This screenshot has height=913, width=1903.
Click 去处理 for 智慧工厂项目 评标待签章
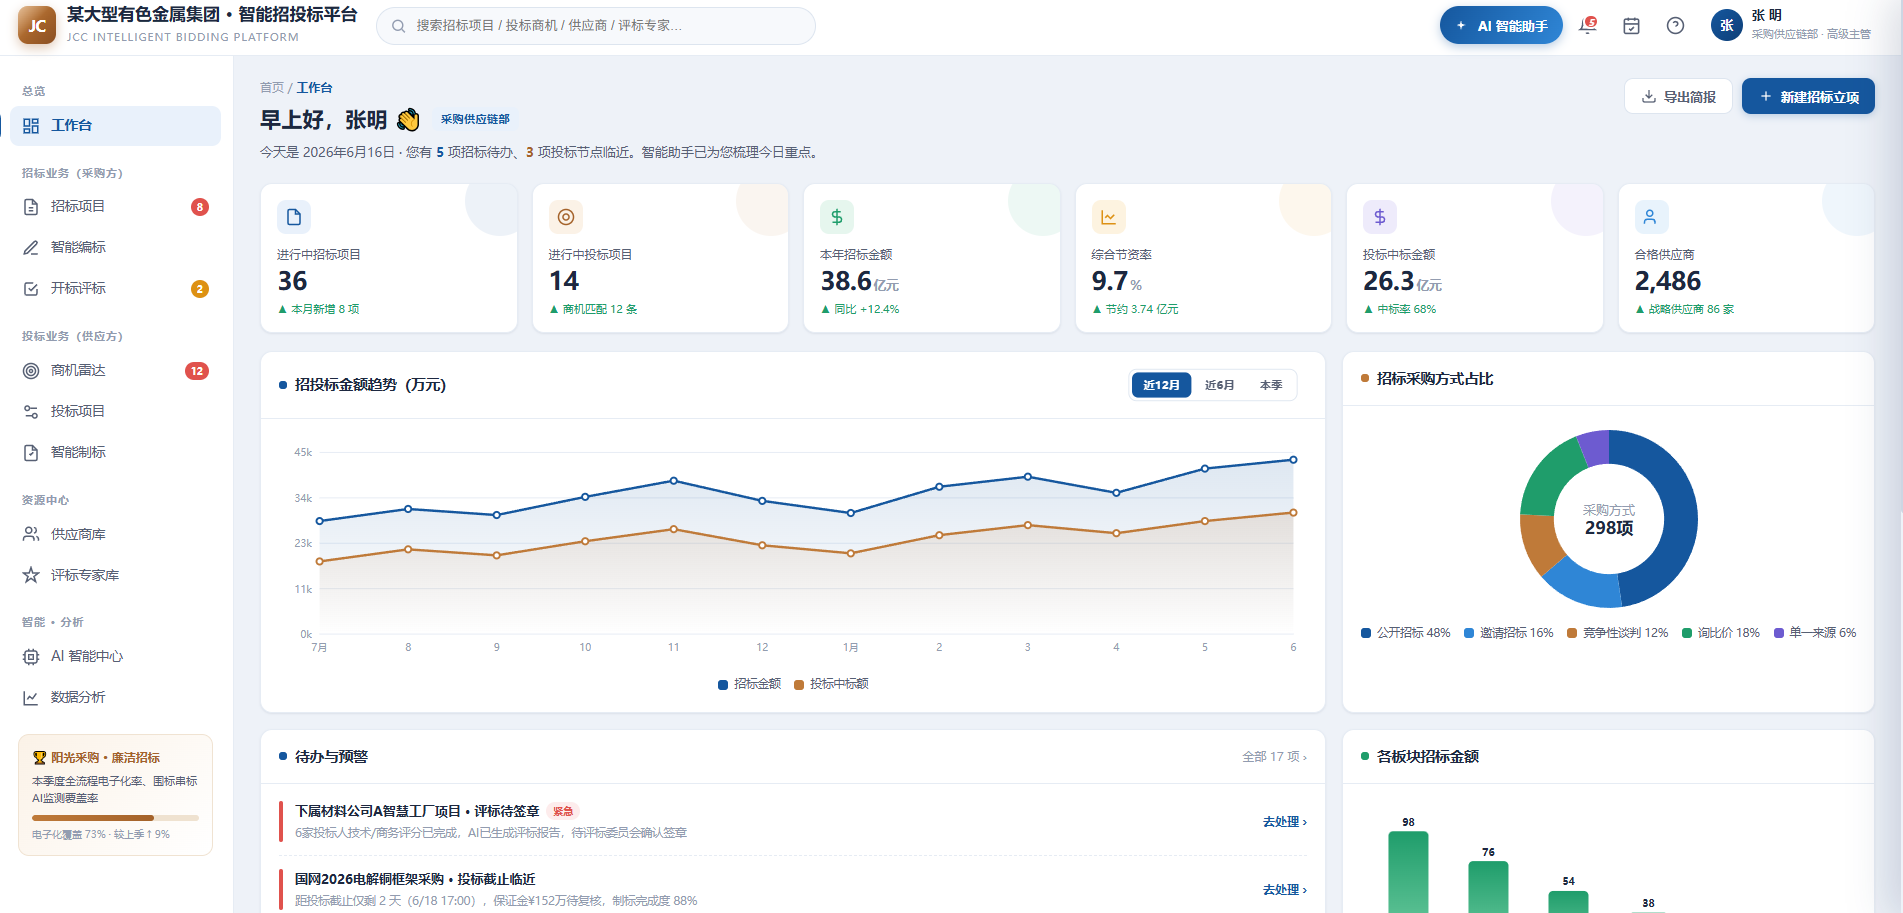[1285, 822]
